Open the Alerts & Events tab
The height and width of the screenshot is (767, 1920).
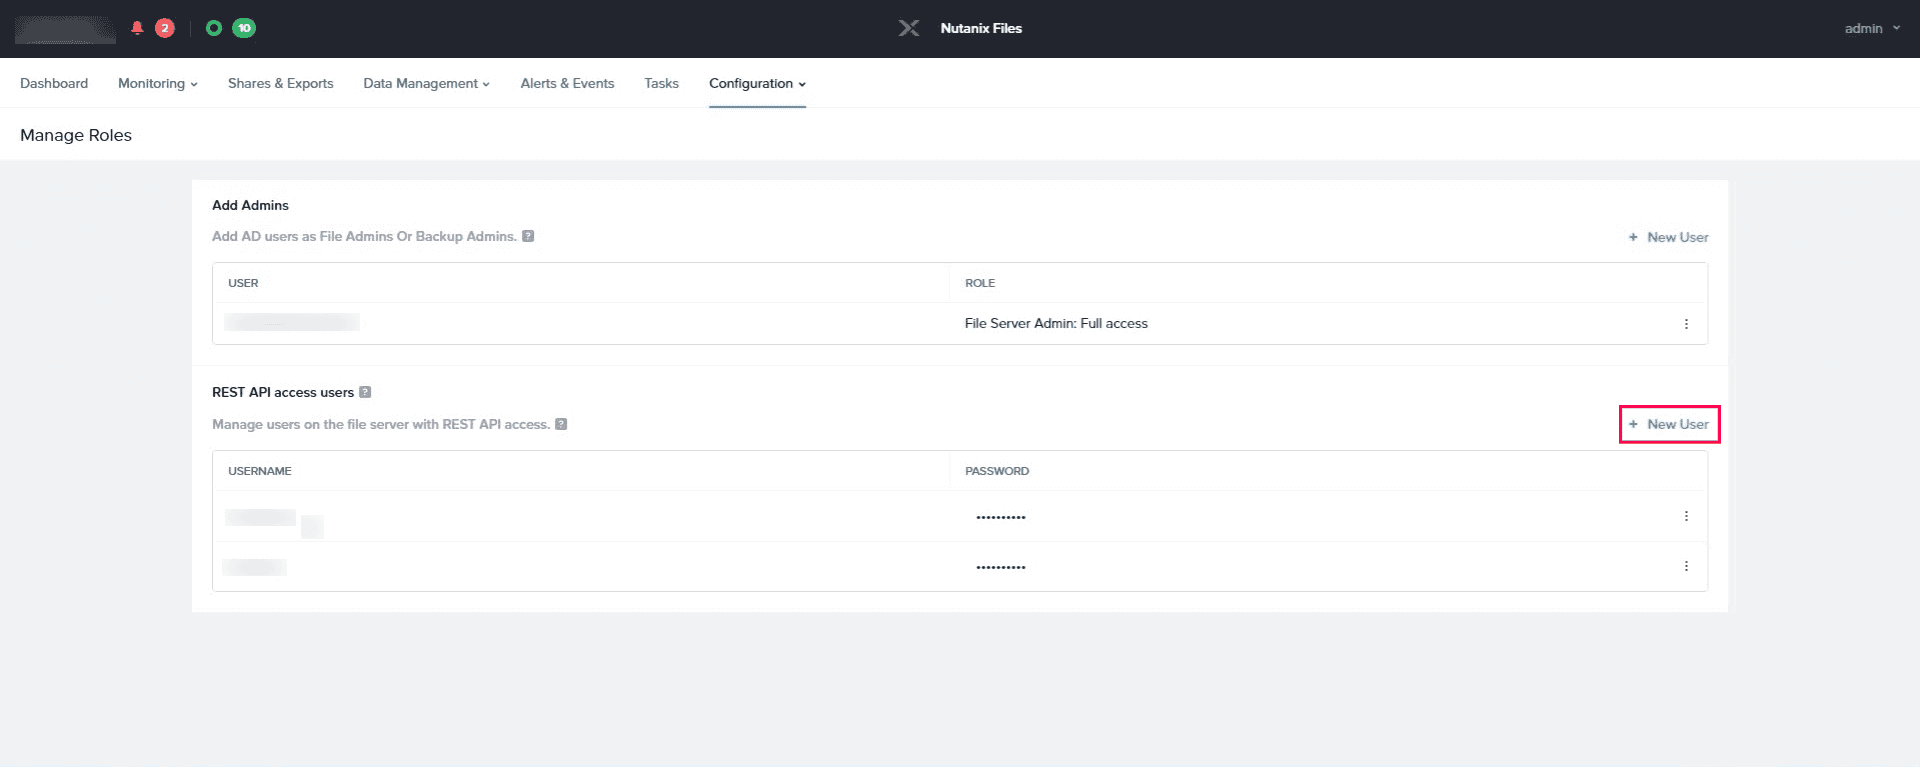click(567, 83)
